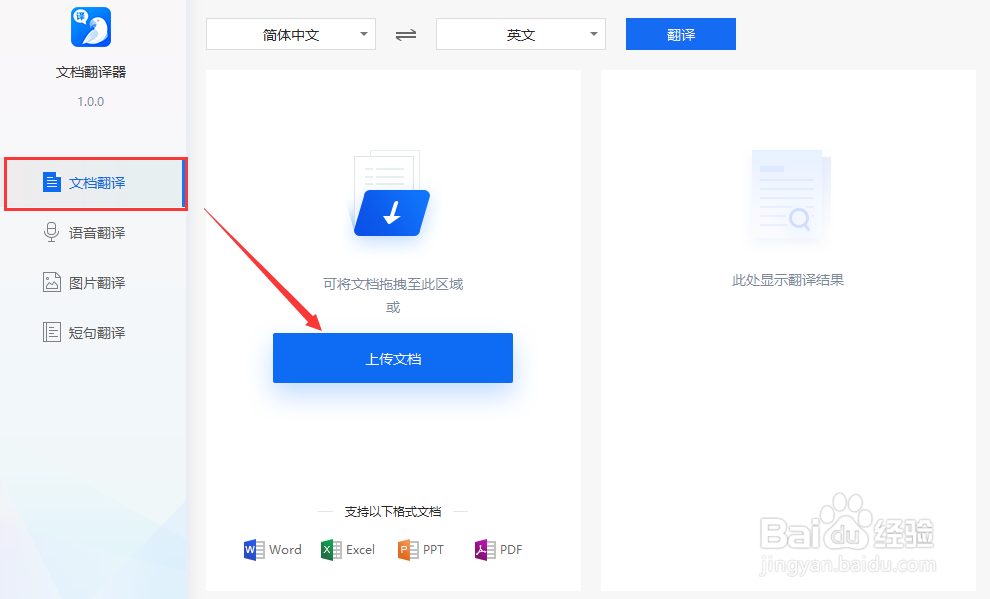
Task: Select the 文档翻译 menu entry
Action: coord(95,182)
